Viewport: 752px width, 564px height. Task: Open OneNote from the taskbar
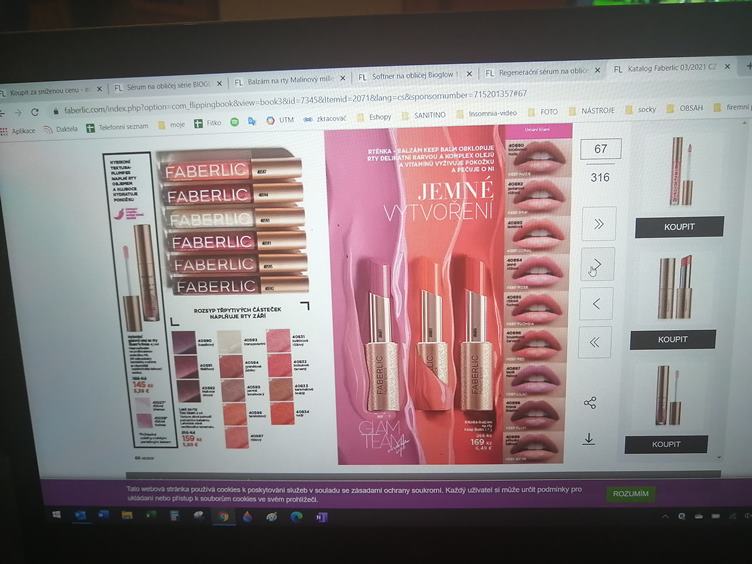[x=321, y=517]
